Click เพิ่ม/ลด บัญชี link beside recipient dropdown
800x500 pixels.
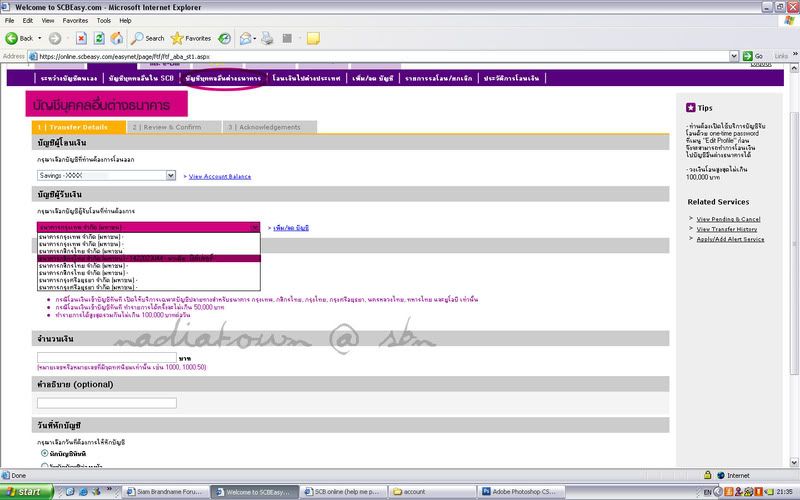click(x=291, y=228)
